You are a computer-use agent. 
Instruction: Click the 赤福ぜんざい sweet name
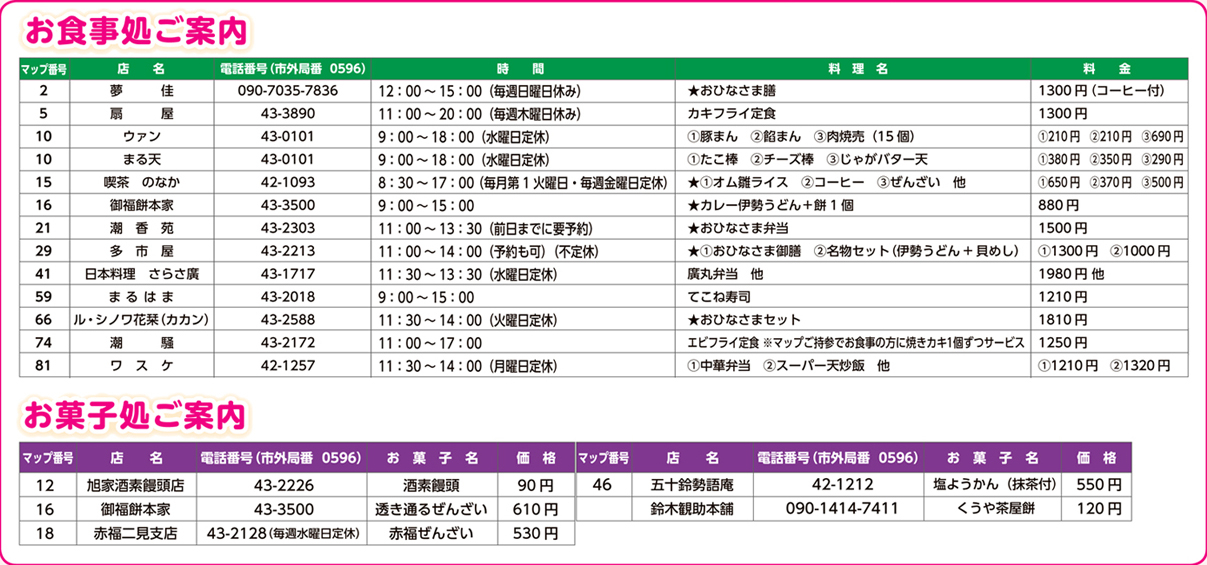pyautogui.click(x=431, y=533)
